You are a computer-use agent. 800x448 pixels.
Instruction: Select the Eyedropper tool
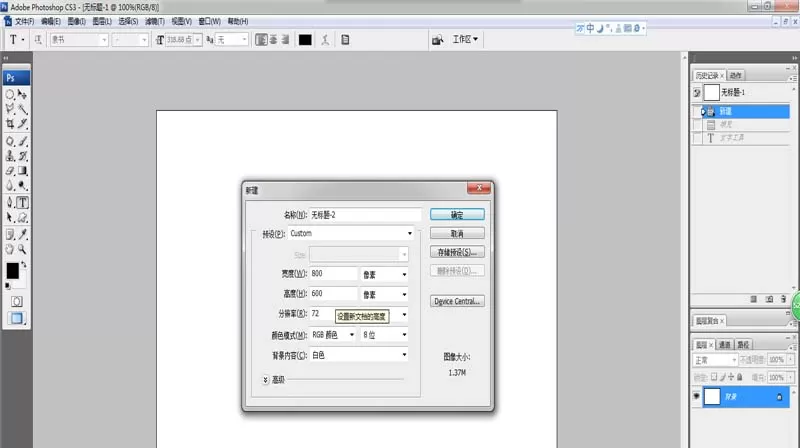click(22, 235)
